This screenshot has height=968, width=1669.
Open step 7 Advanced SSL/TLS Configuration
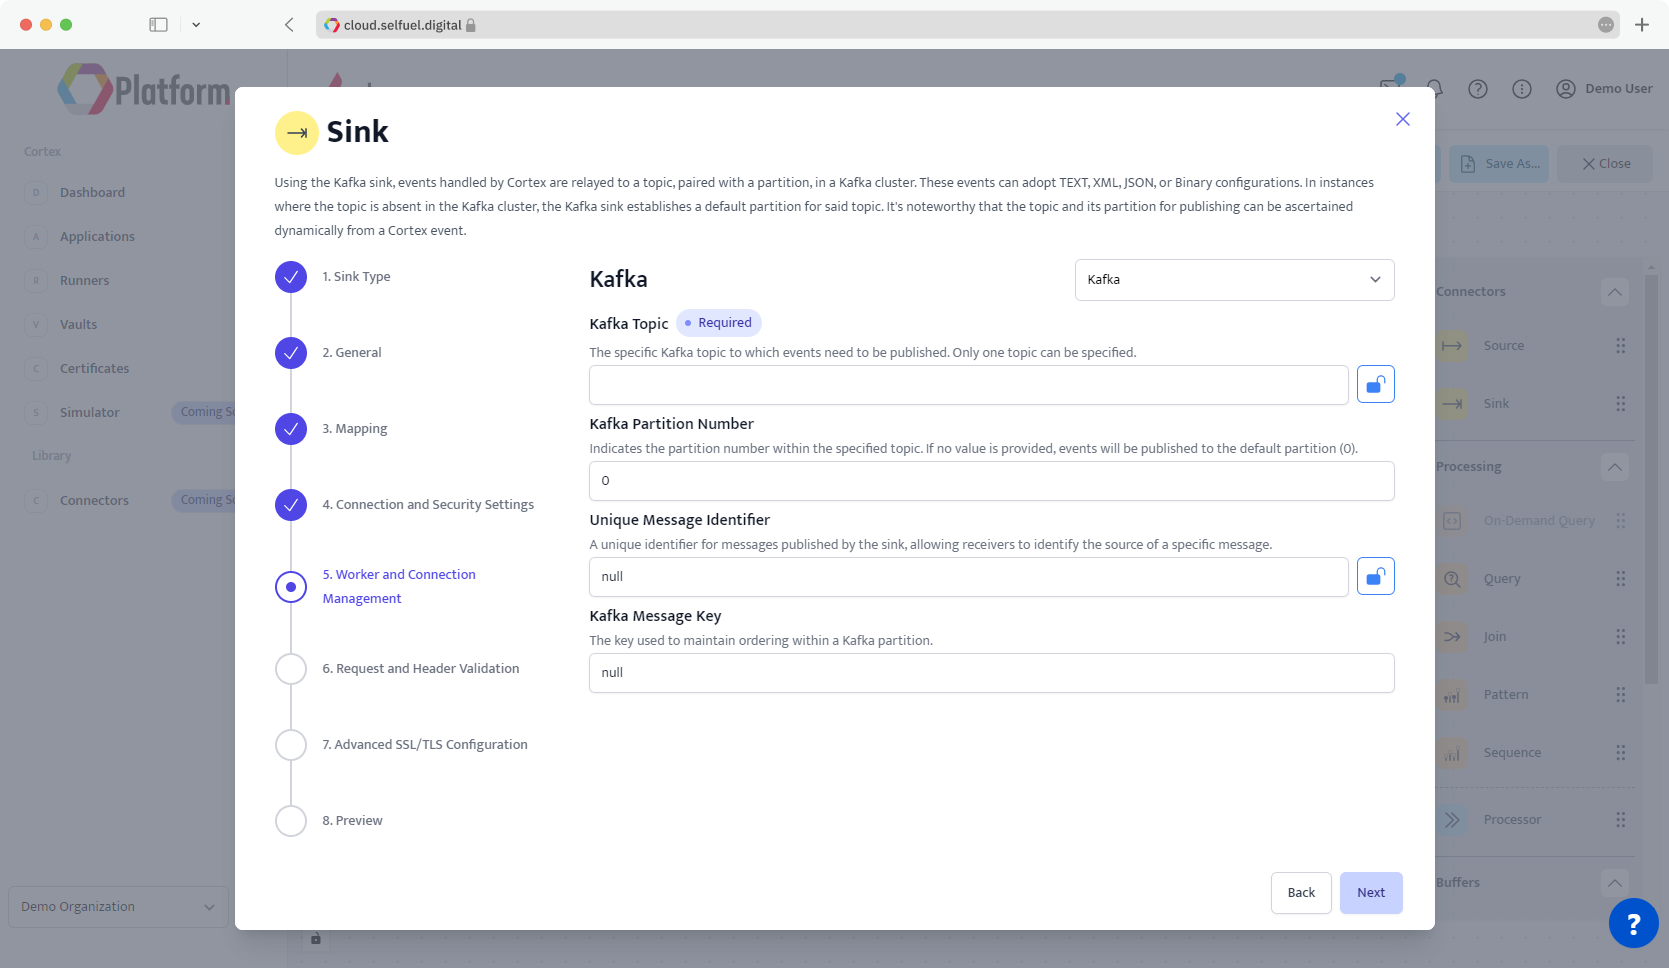(424, 745)
